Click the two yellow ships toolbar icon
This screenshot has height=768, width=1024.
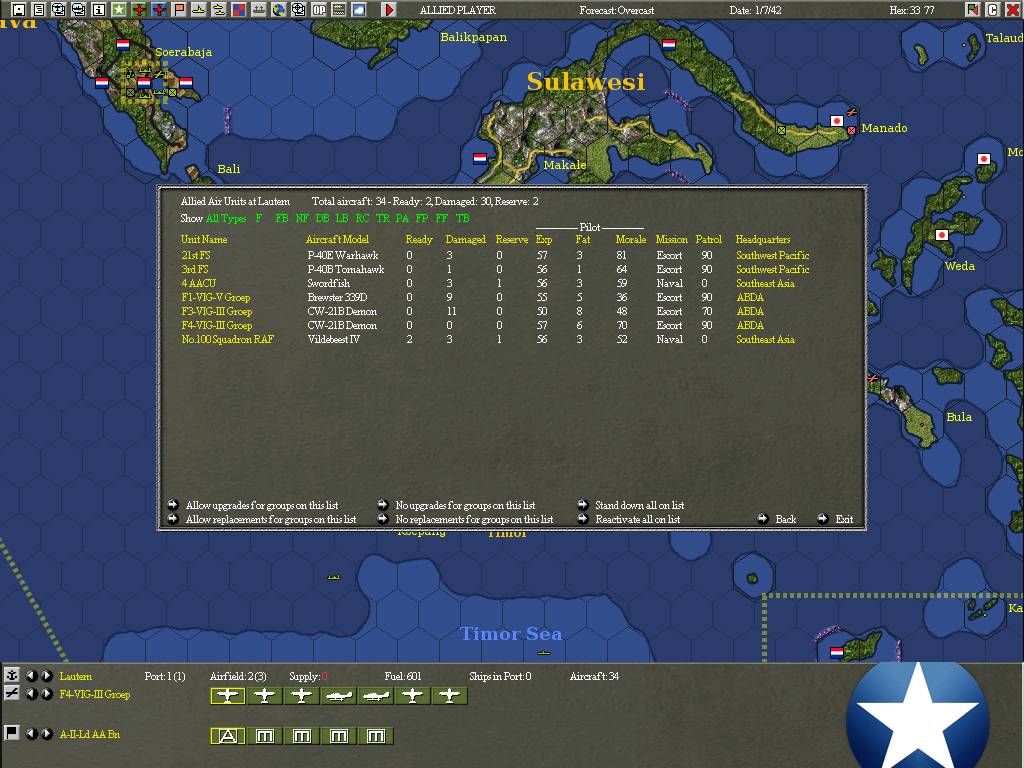[x=219, y=10]
